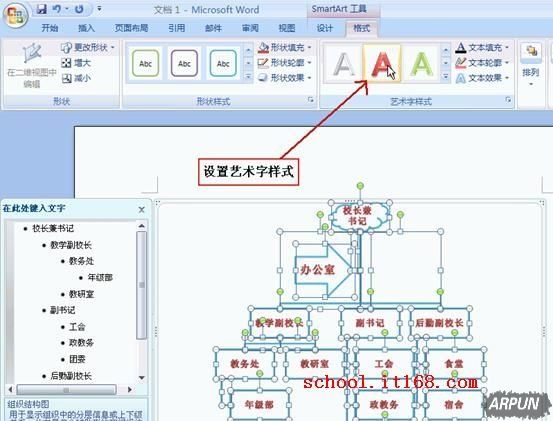Apply the purple Abc shape style

click(184, 63)
